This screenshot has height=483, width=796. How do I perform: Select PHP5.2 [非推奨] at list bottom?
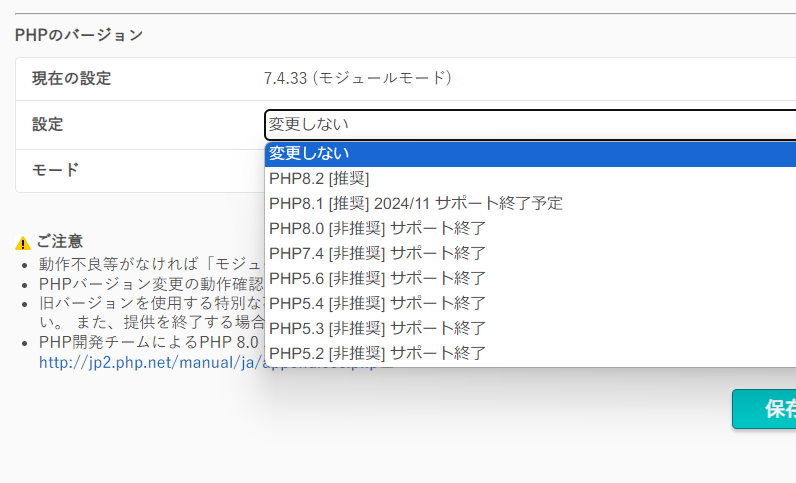click(377, 353)
